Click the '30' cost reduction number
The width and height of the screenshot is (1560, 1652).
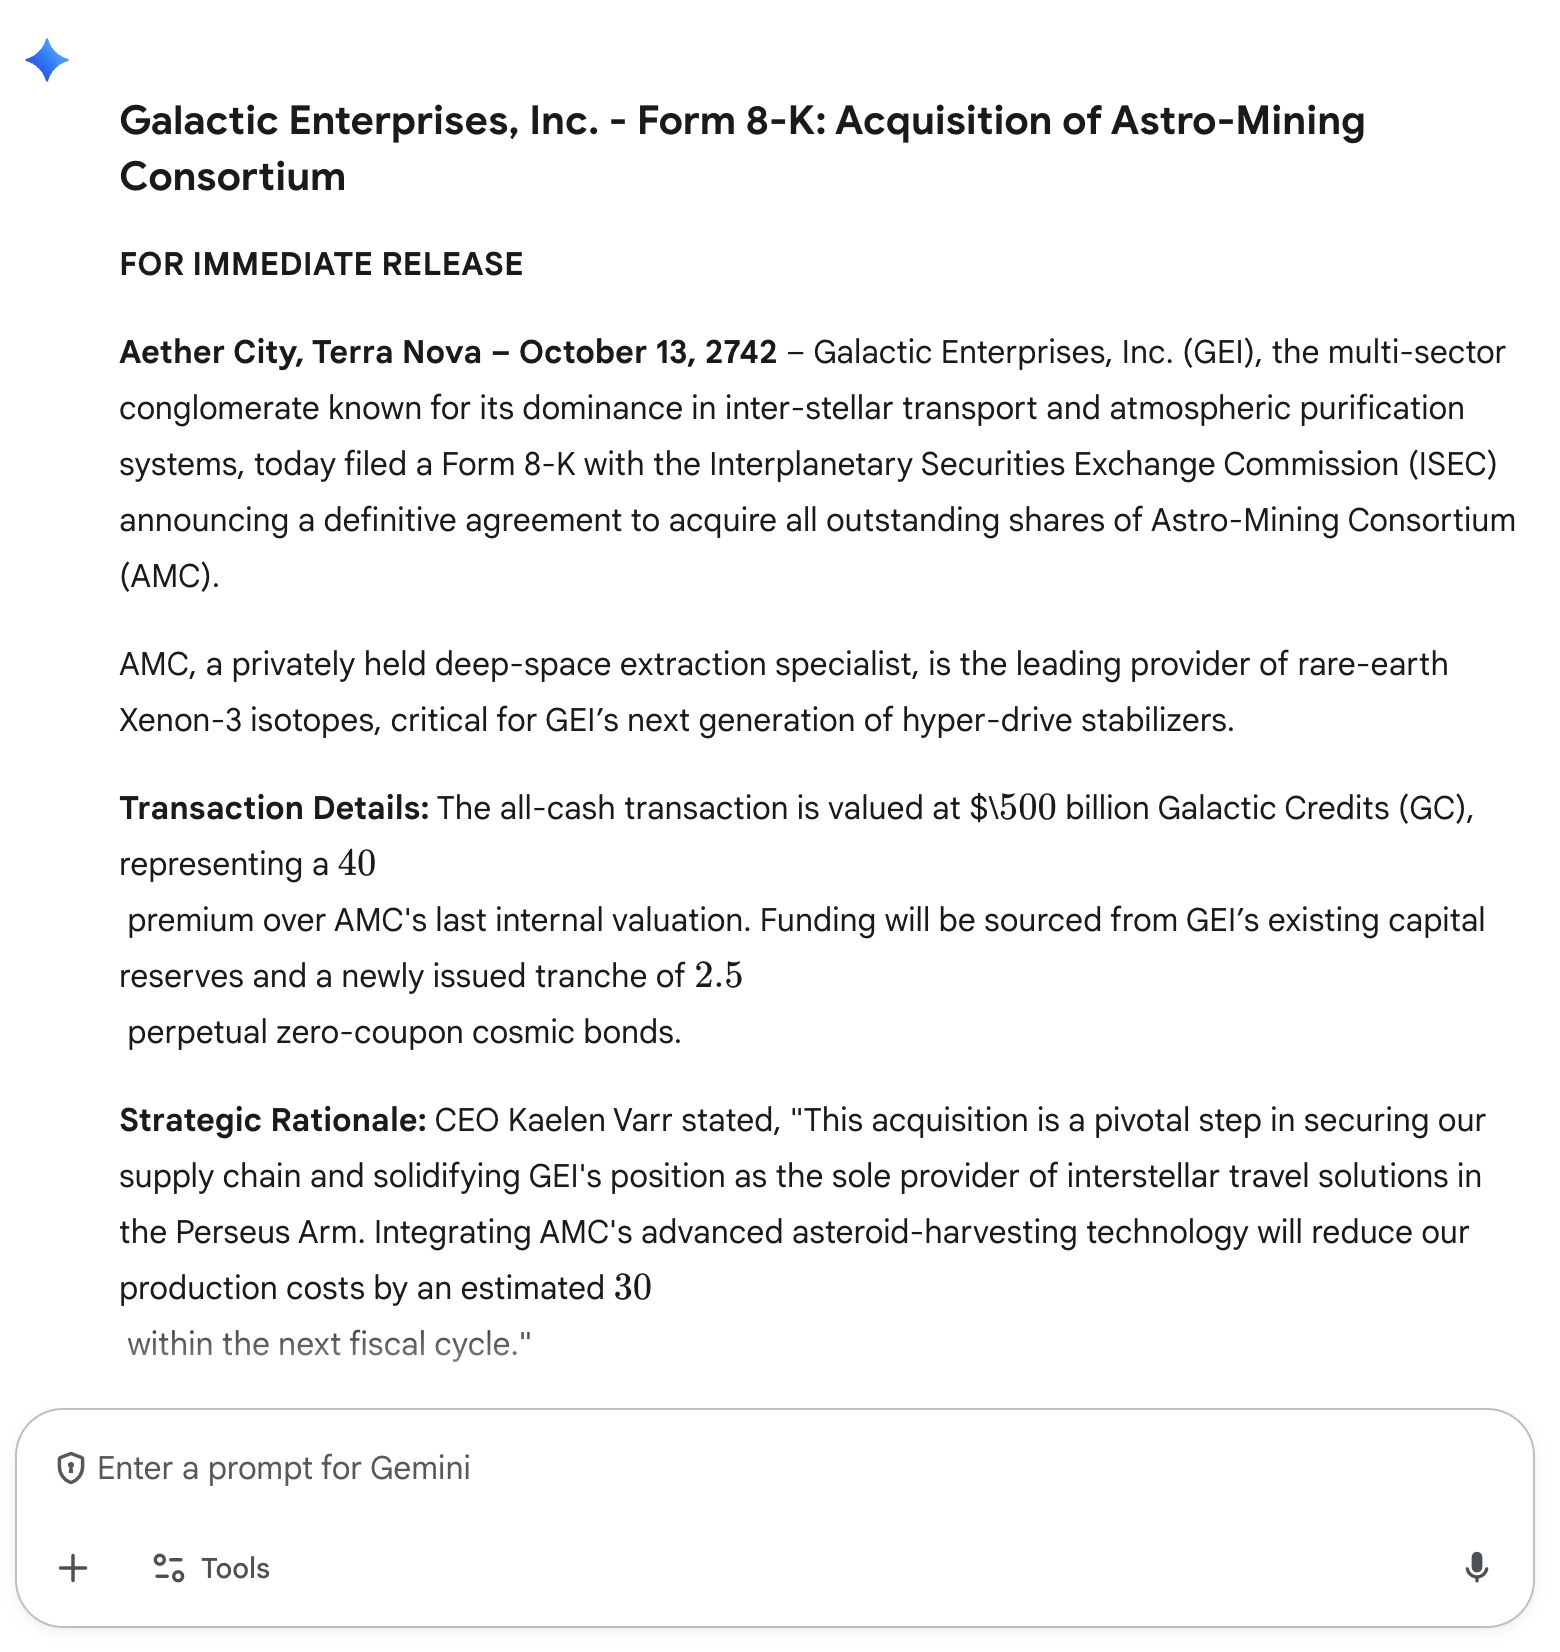click(632, 1288)
